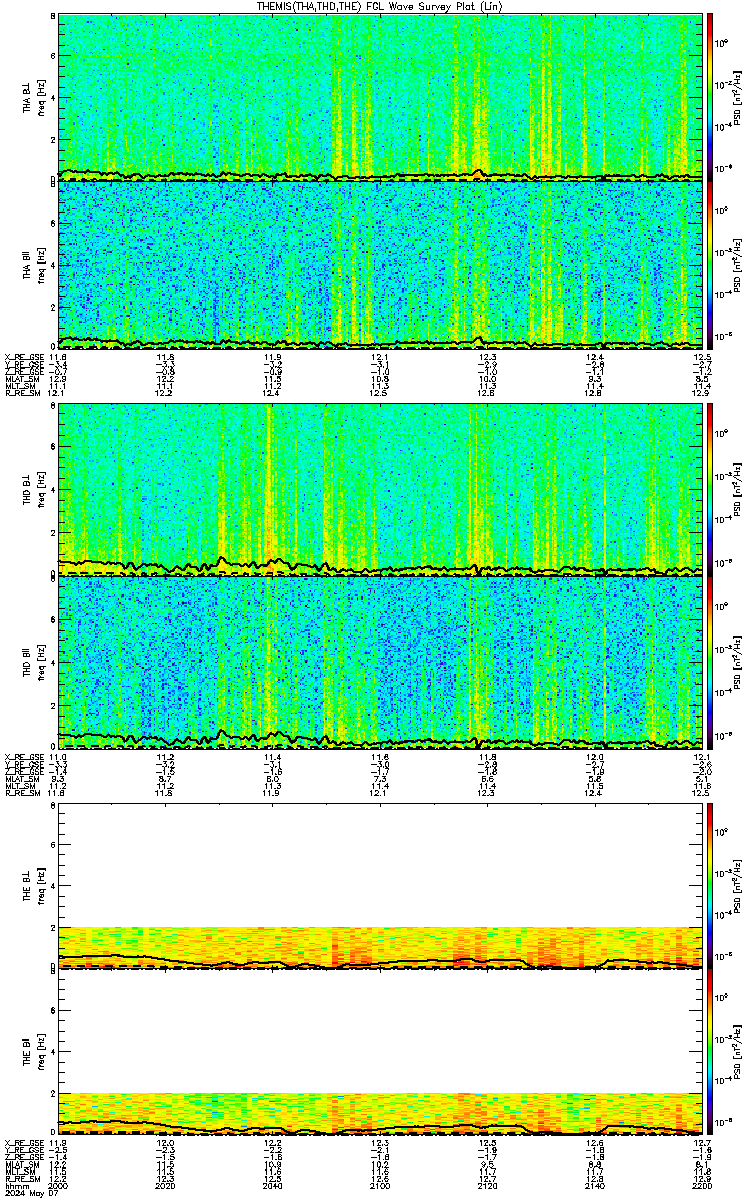Click the '2000' time tick label
This screenshot has width=750, height=1200.
[59, 1186]
